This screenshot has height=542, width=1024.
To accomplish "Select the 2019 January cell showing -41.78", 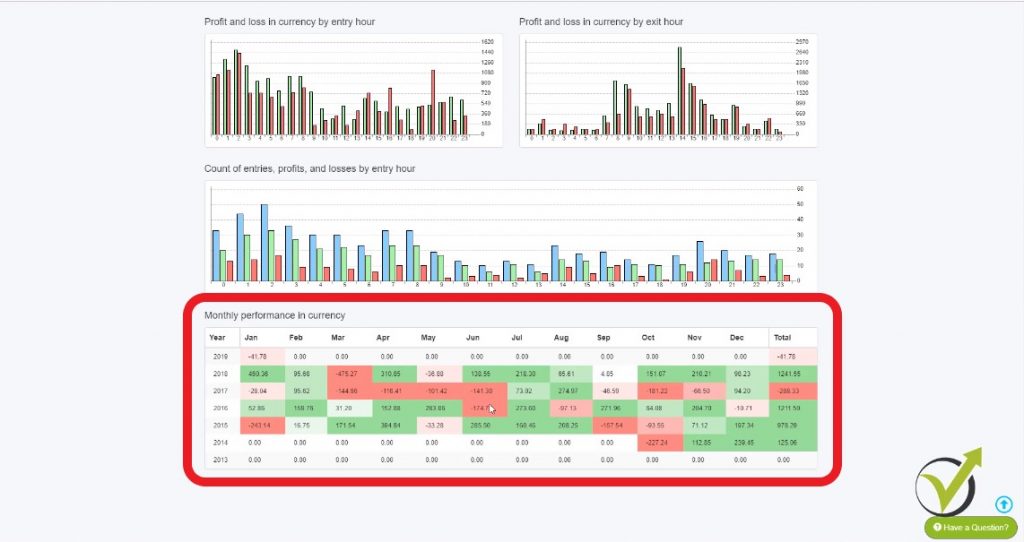I will [x=258, y=356].
